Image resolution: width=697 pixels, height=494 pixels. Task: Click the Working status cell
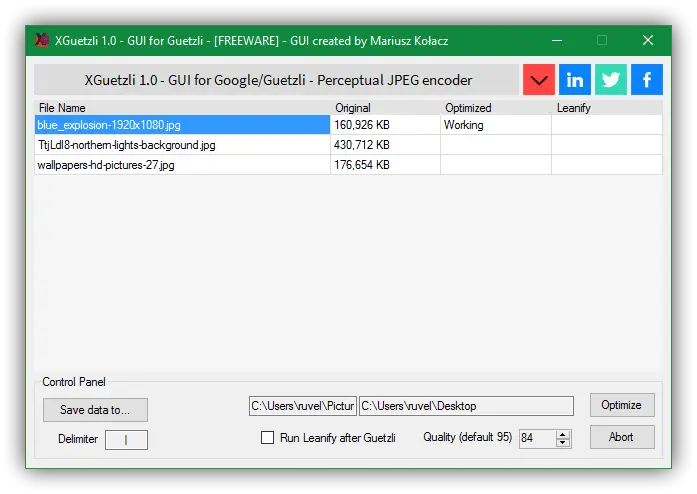click(496, 125)
